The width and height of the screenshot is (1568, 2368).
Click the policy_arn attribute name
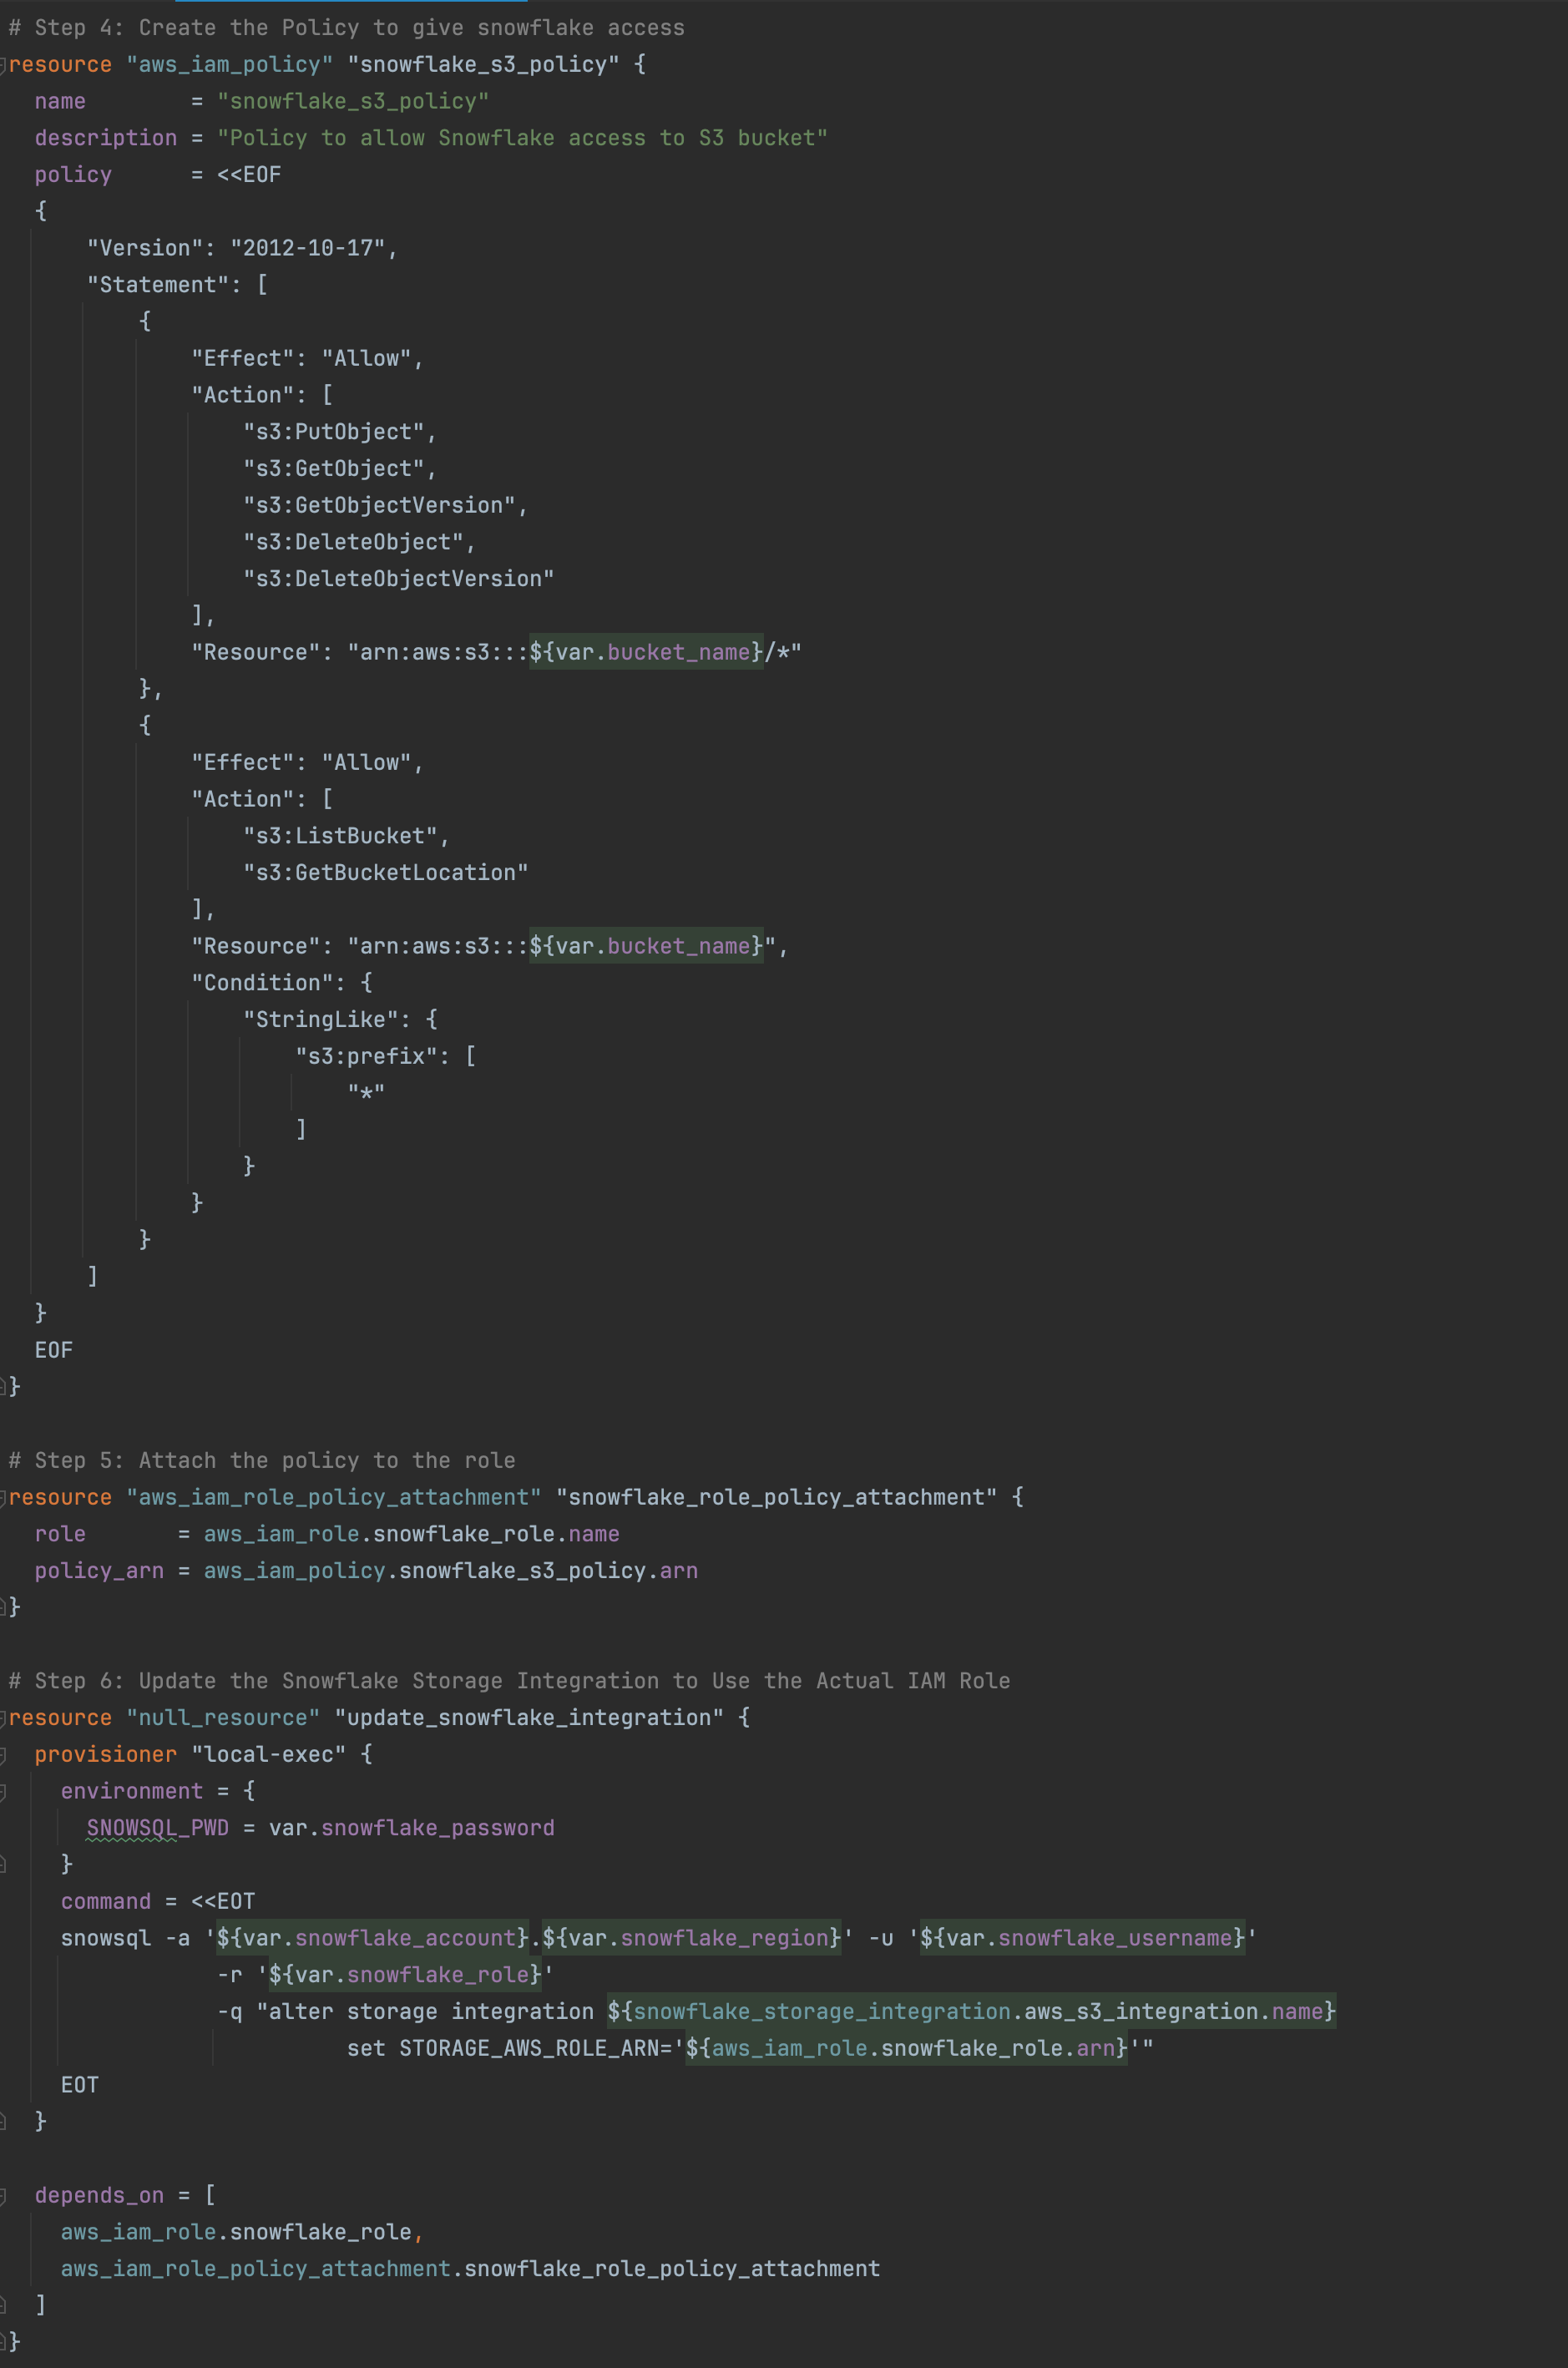(x=99, y=1571)
